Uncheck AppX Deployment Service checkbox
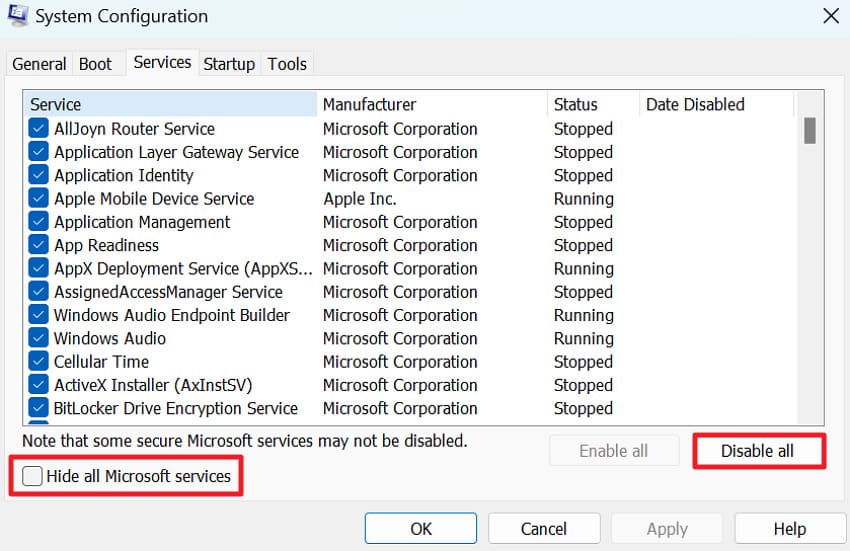Image resolution: width=850 pixels, height=551 pixels. tap(38, 268)
